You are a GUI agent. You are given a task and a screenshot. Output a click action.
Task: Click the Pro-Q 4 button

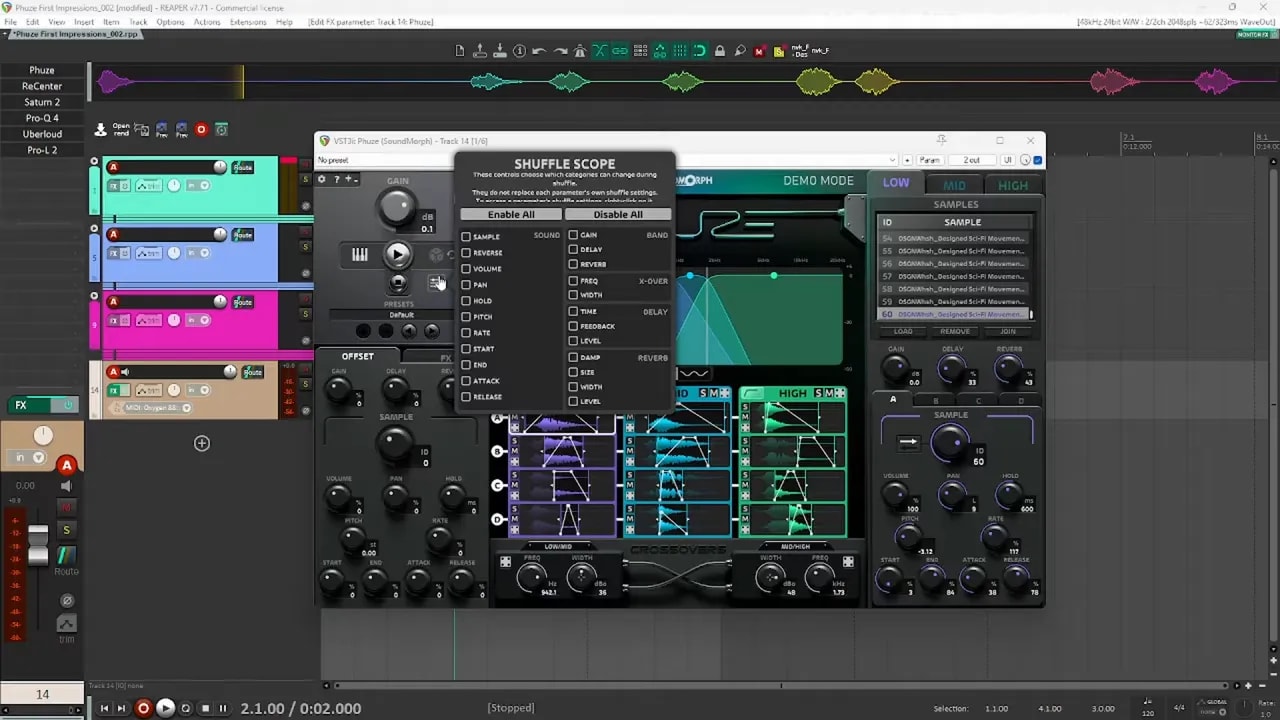42,118
